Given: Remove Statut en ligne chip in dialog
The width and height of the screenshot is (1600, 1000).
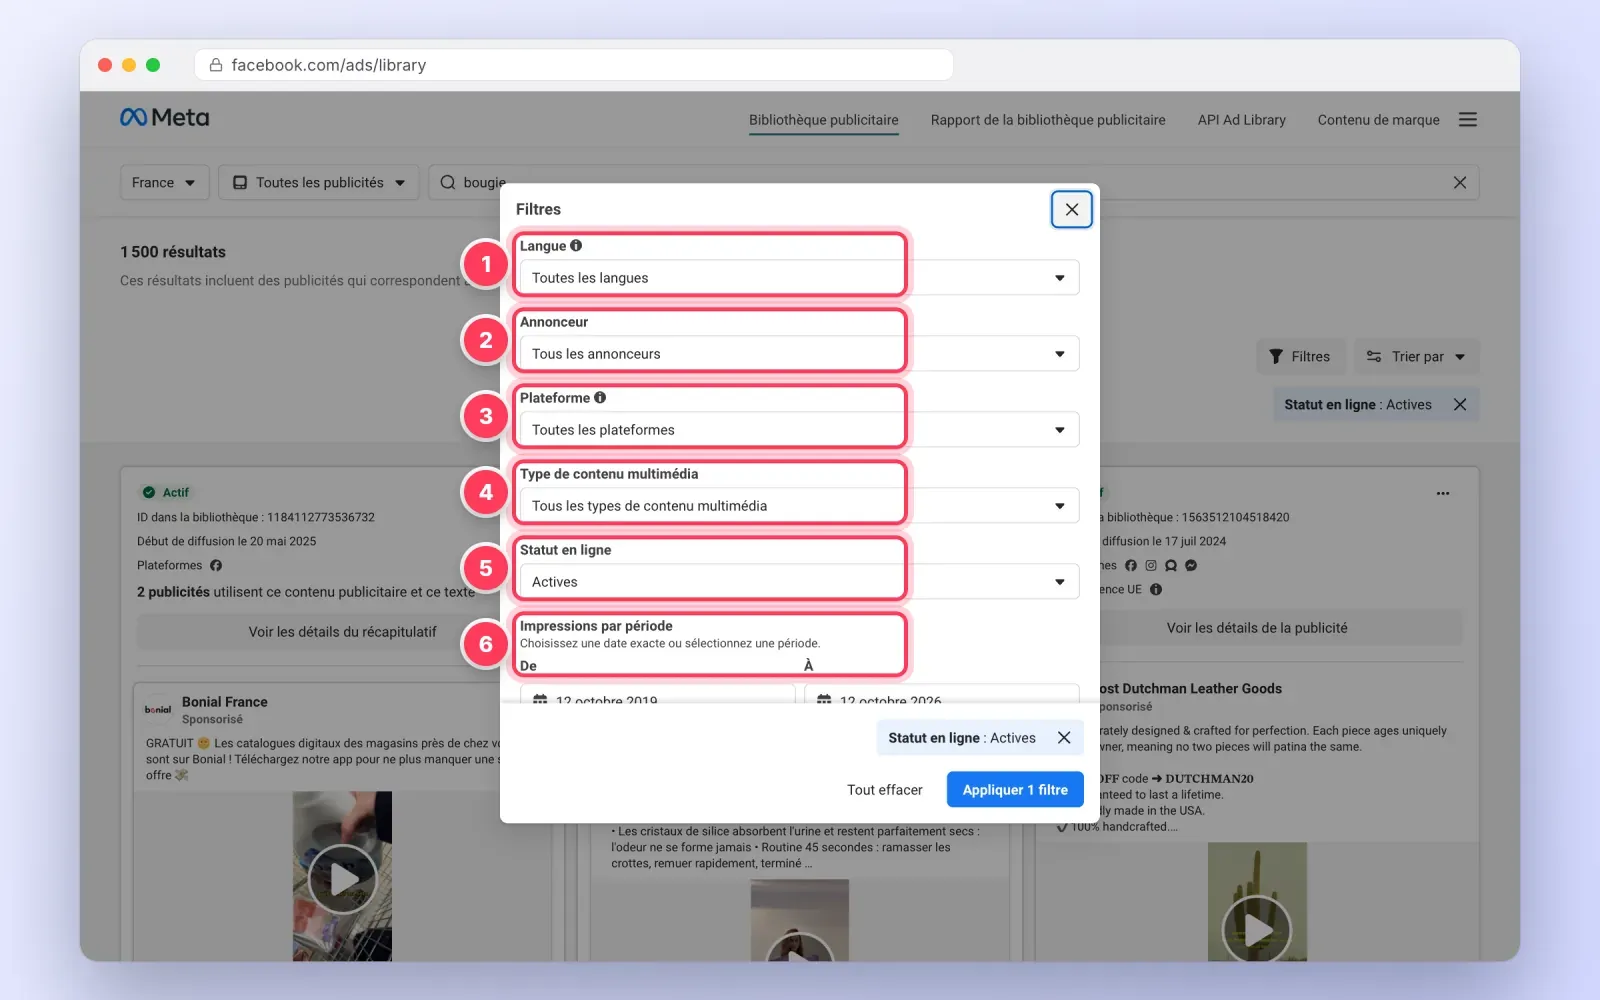Looking at the screenshot, I should point(1064,738).
